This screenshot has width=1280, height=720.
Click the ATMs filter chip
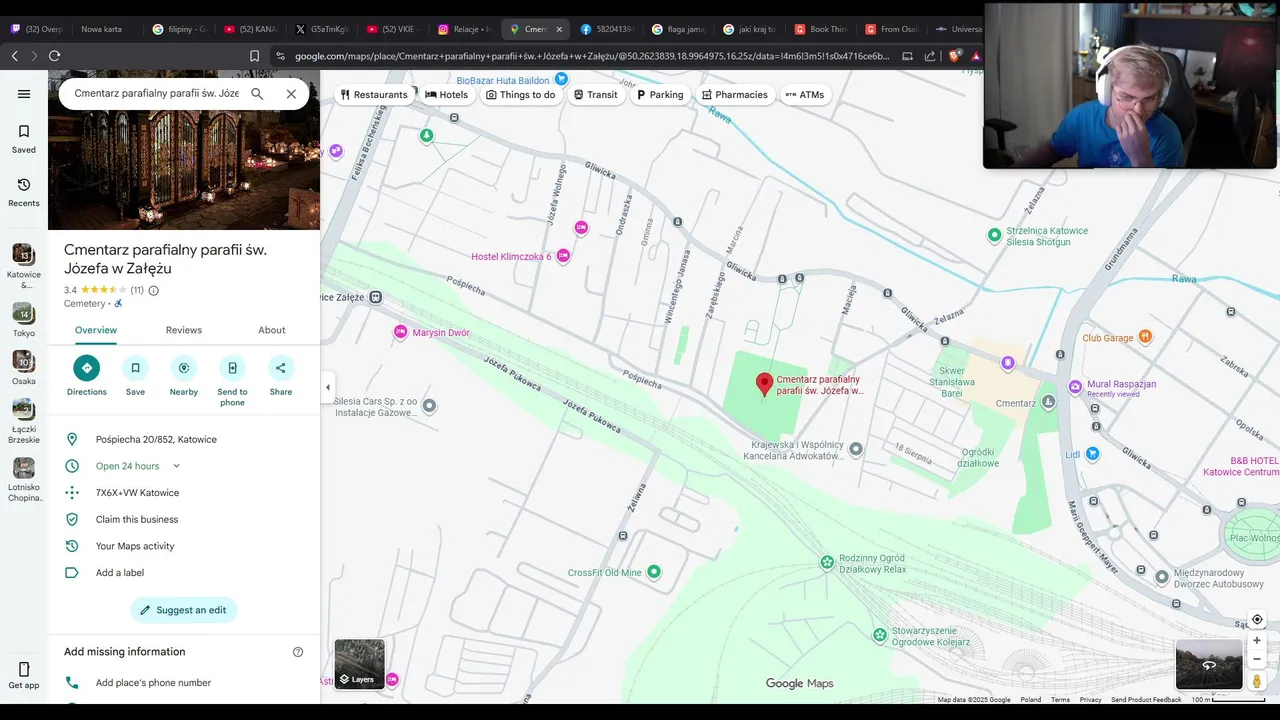pos(805,95)
